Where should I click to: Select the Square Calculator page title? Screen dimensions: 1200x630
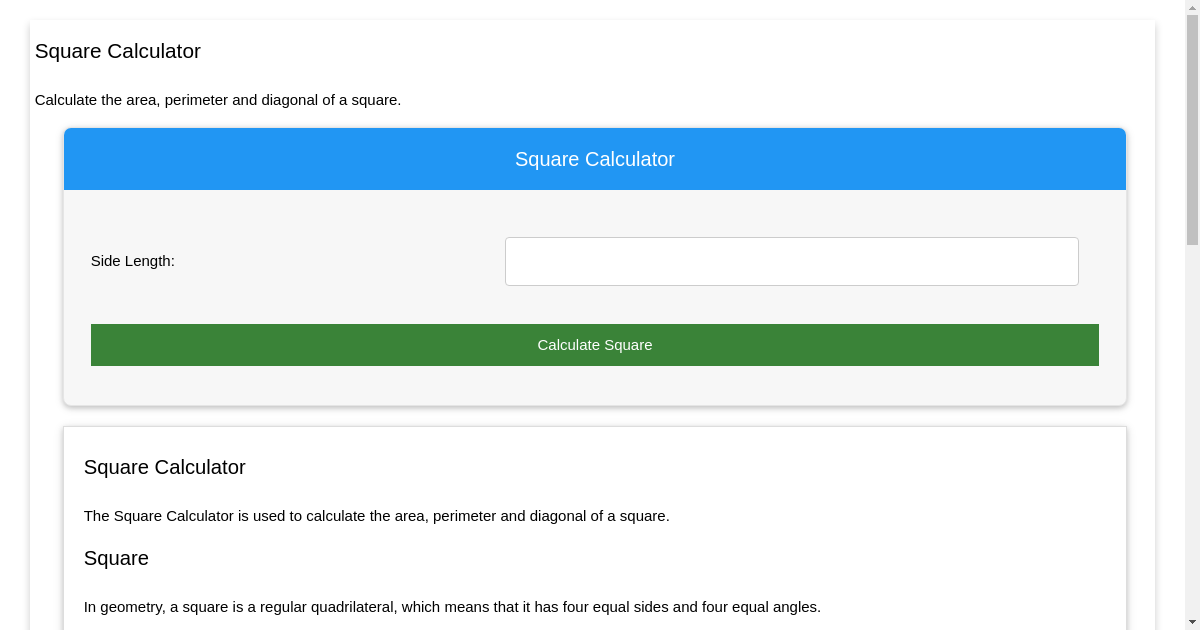coord(117,51)
